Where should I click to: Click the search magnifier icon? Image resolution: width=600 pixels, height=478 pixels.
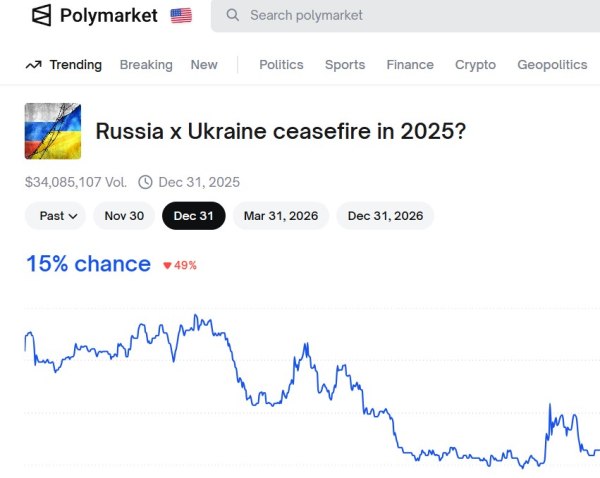tap(233, 15)
